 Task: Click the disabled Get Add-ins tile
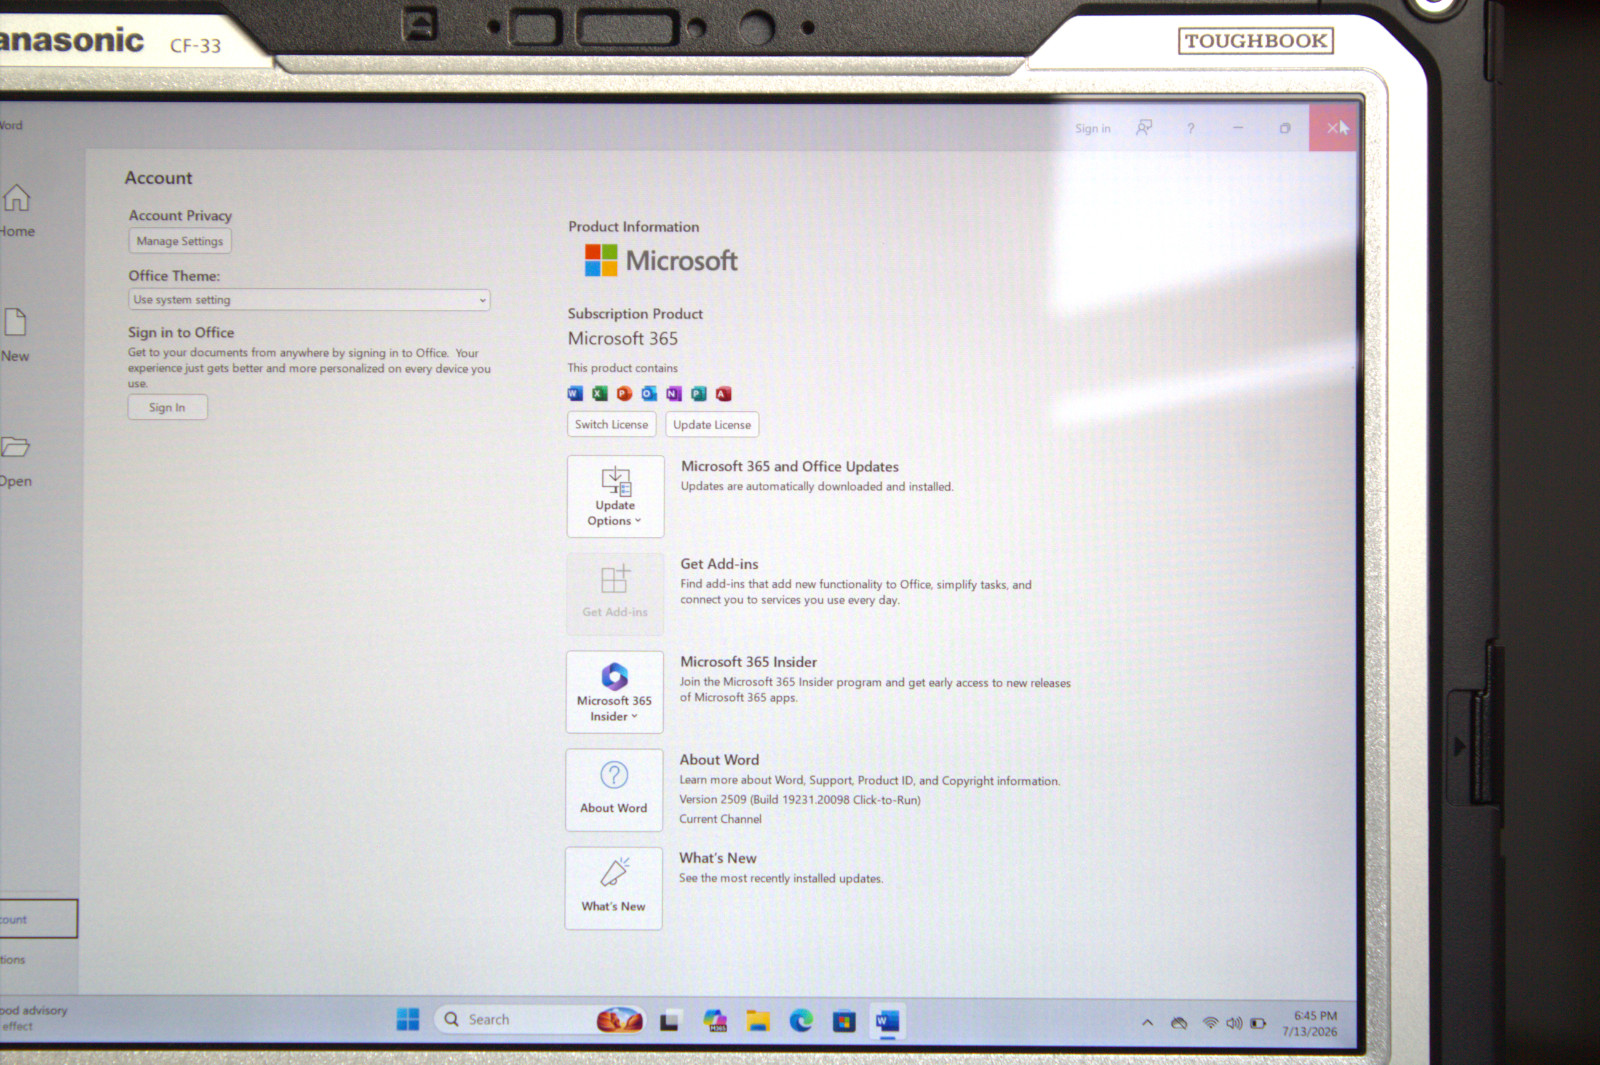tap(615, 594)
